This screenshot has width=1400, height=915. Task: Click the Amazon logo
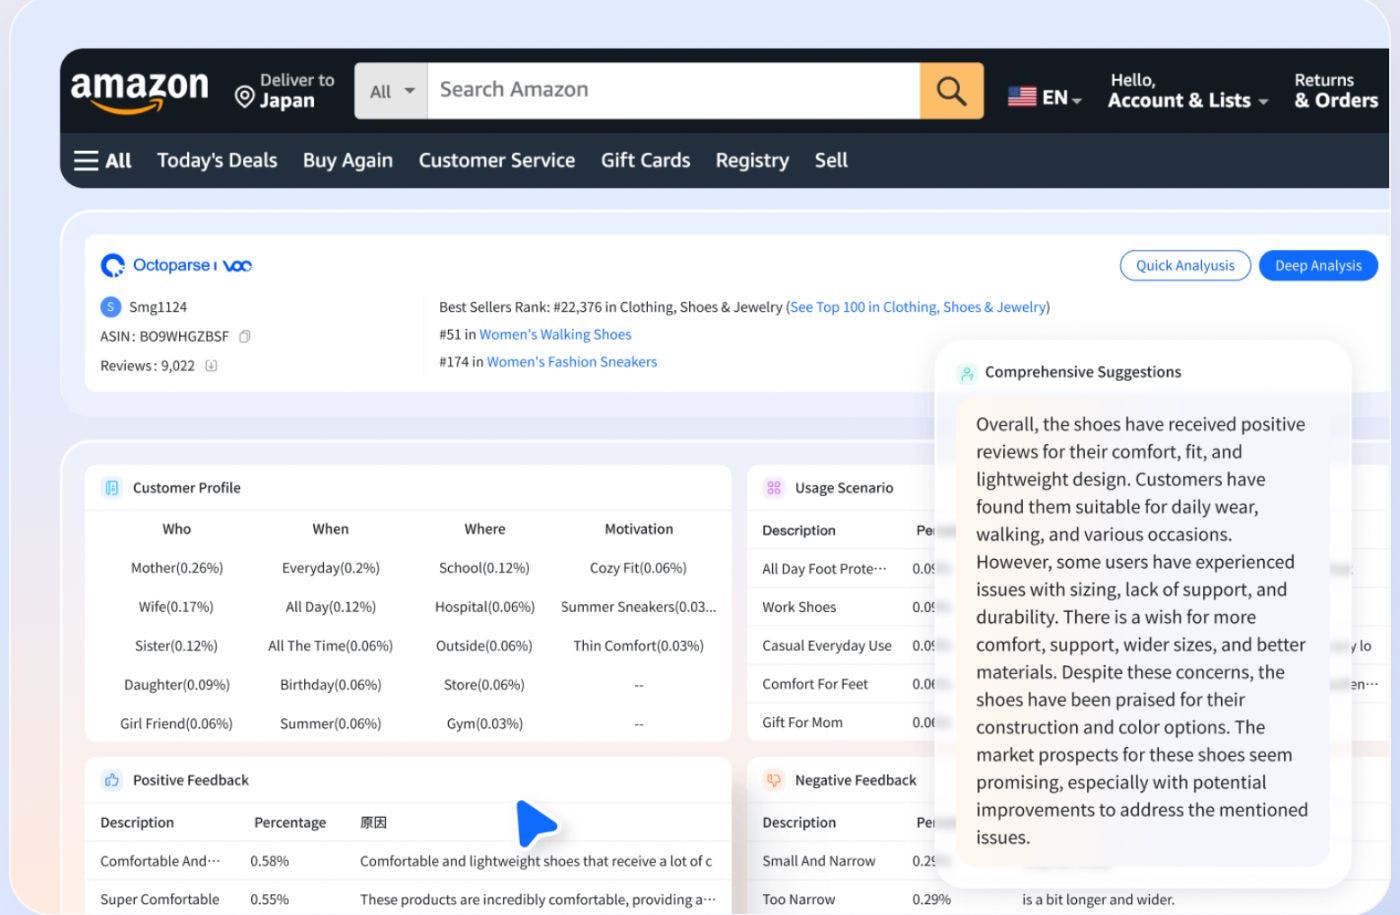coord(139,91)
